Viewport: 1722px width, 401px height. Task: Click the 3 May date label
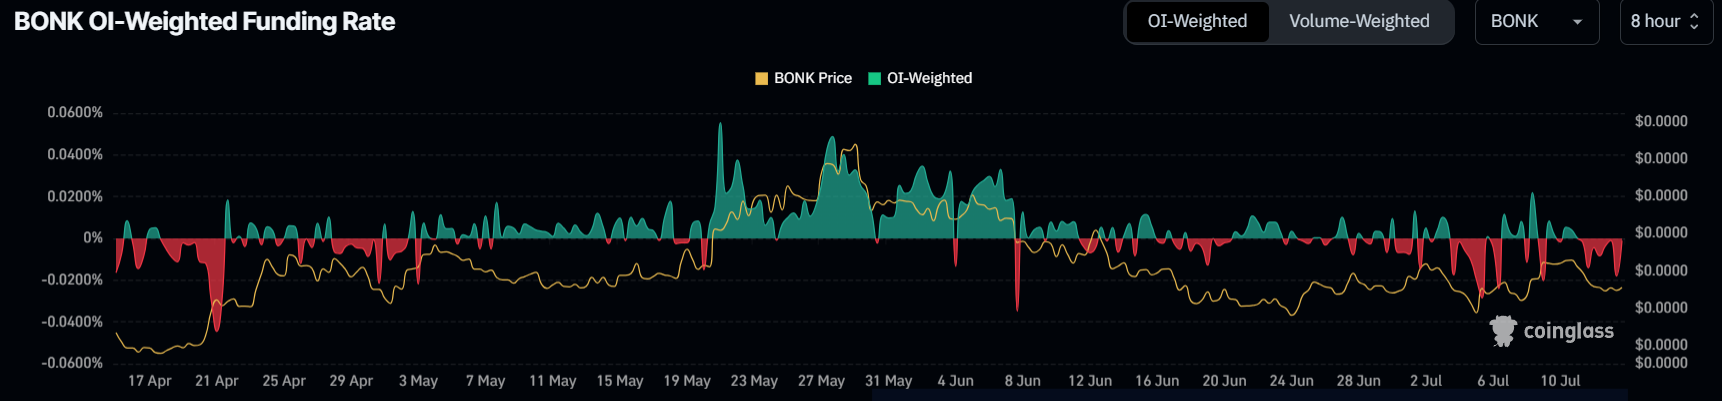[418, 381]
